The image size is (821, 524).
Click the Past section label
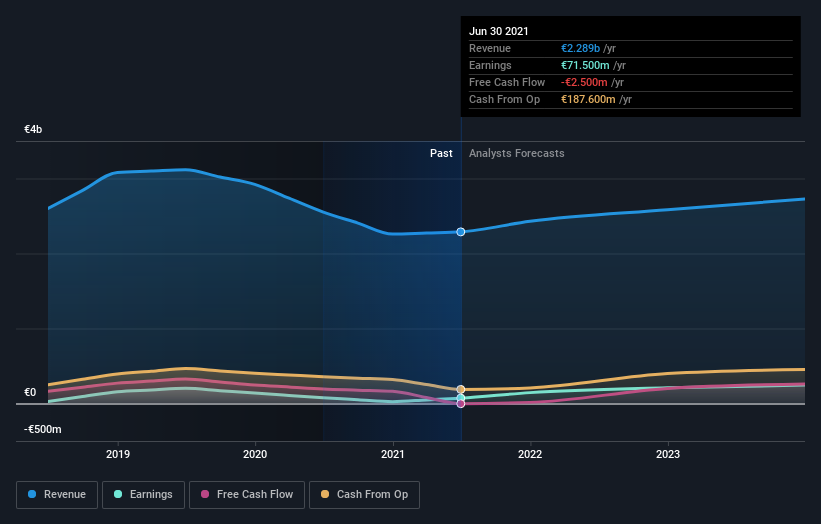click(x=441, y=153)
